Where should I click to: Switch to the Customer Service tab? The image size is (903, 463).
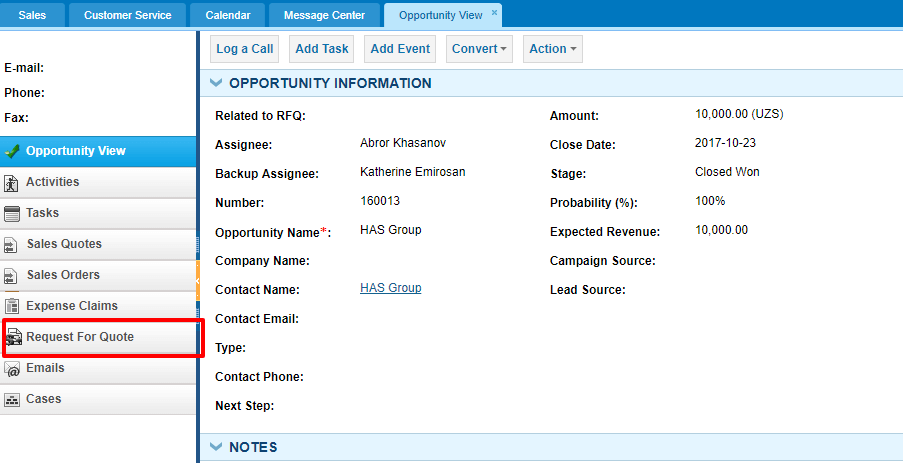point(128,15)
